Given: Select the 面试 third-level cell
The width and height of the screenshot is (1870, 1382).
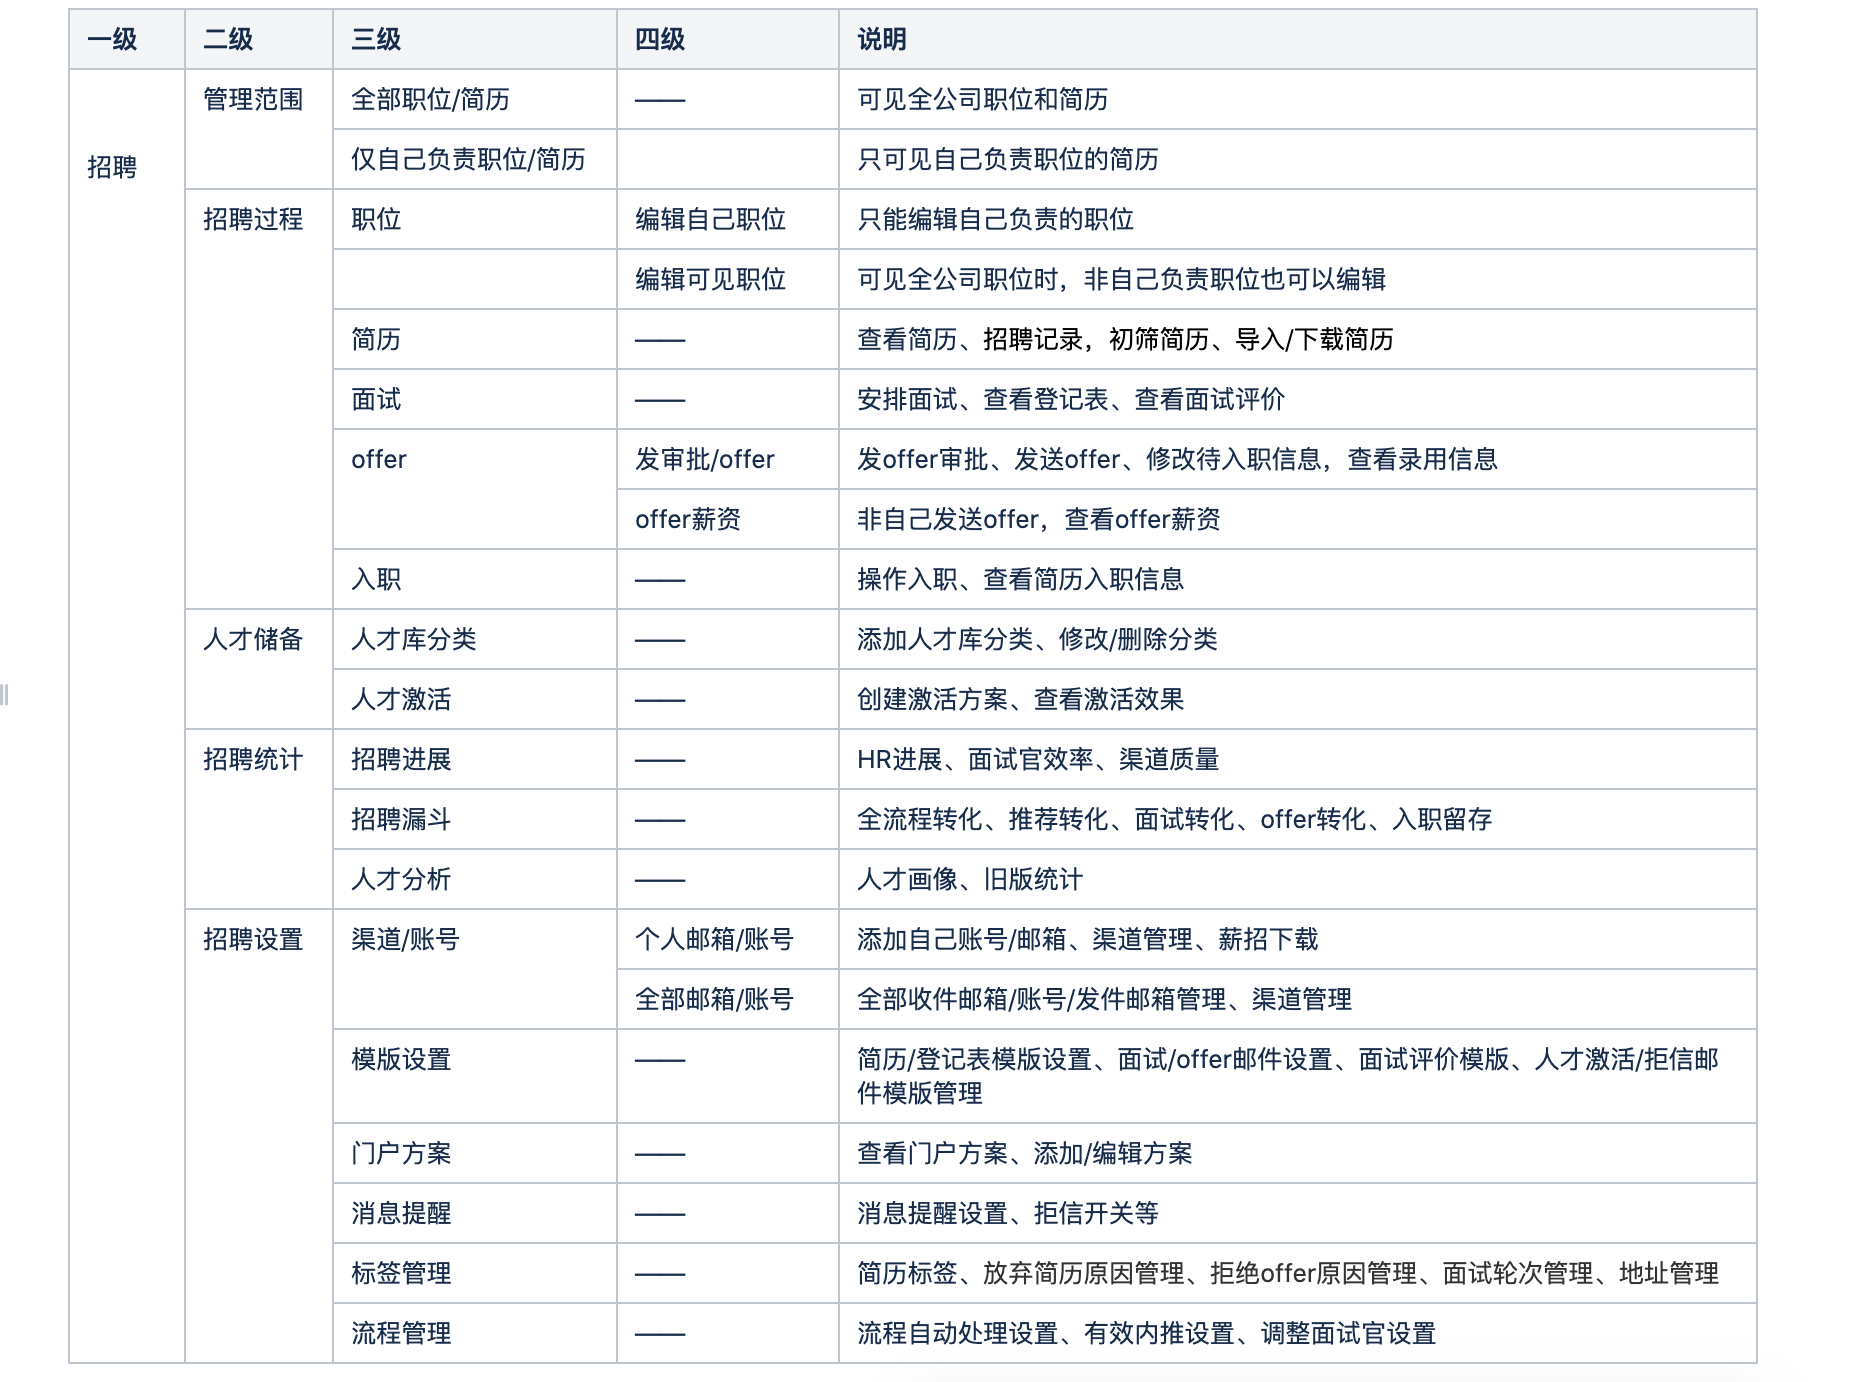Looking at the screenshot, I should pyautogui.click(x=475, y=400).
